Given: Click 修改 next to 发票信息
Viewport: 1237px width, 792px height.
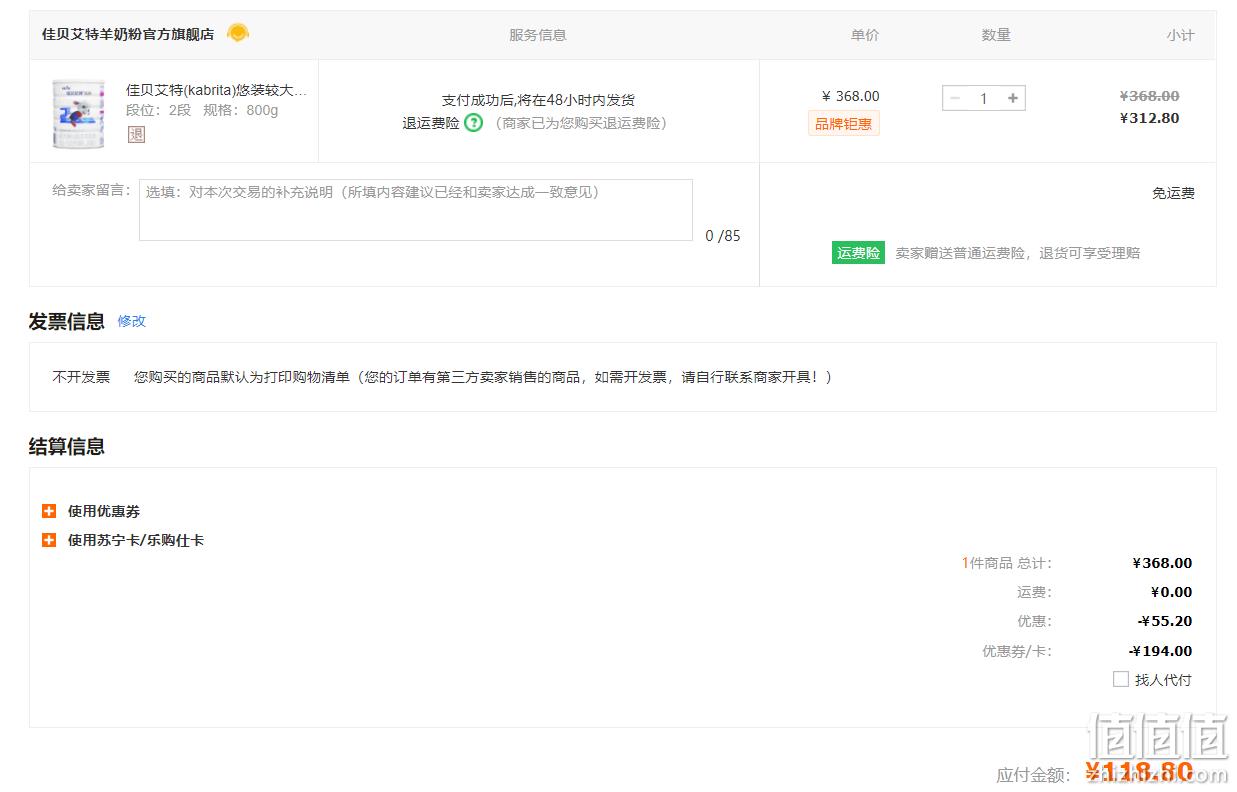Looking at the screenshot, I should point(132,321).
